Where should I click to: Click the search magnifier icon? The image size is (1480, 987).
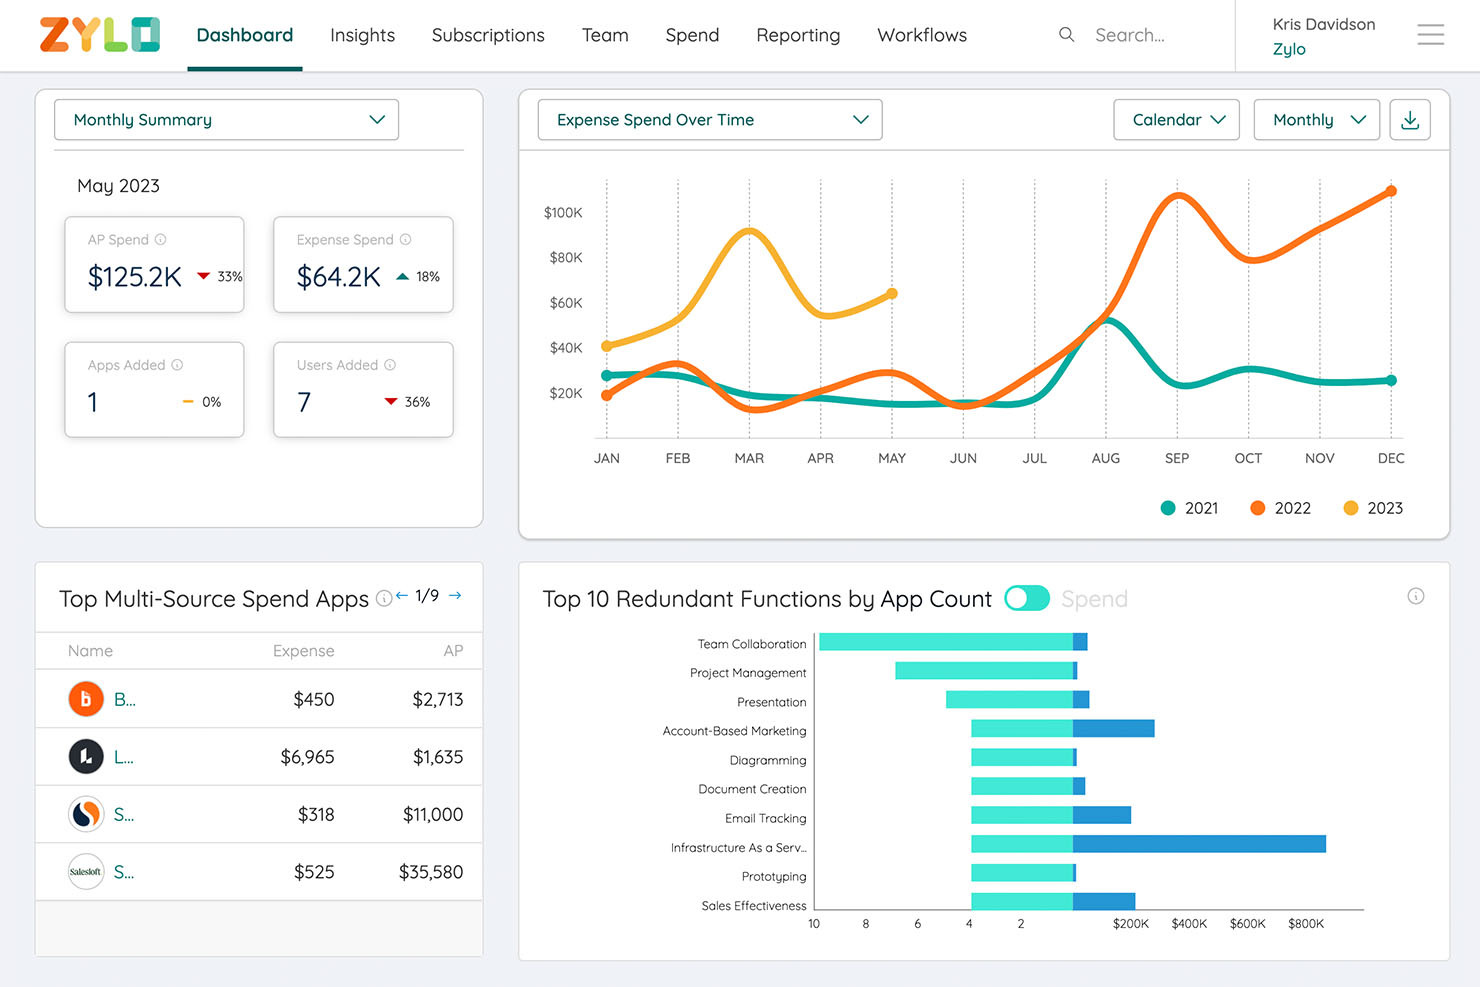(x=1066, y=34)
